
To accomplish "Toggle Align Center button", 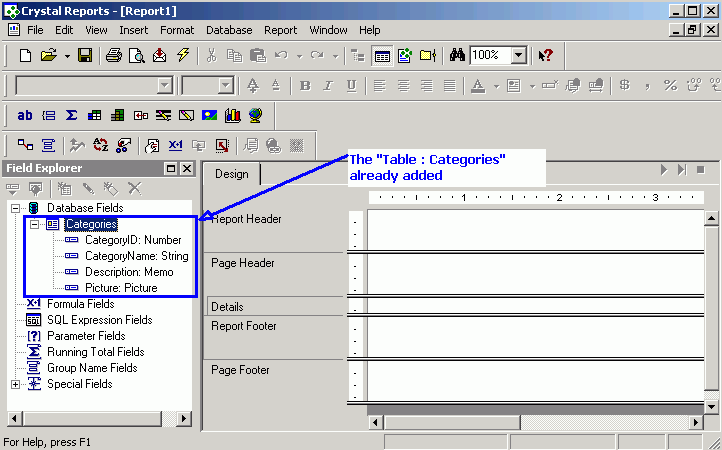I will (x=403, y=86).
